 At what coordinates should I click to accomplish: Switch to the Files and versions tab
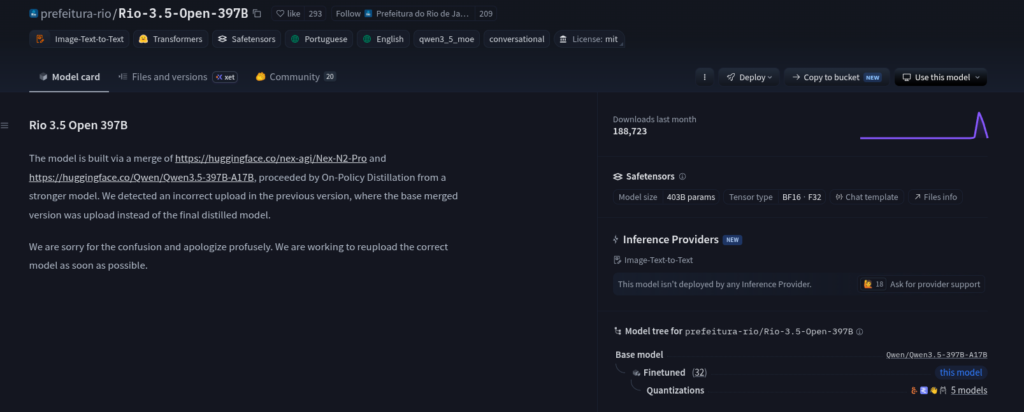pyautogui.click(x=162, y=77)
